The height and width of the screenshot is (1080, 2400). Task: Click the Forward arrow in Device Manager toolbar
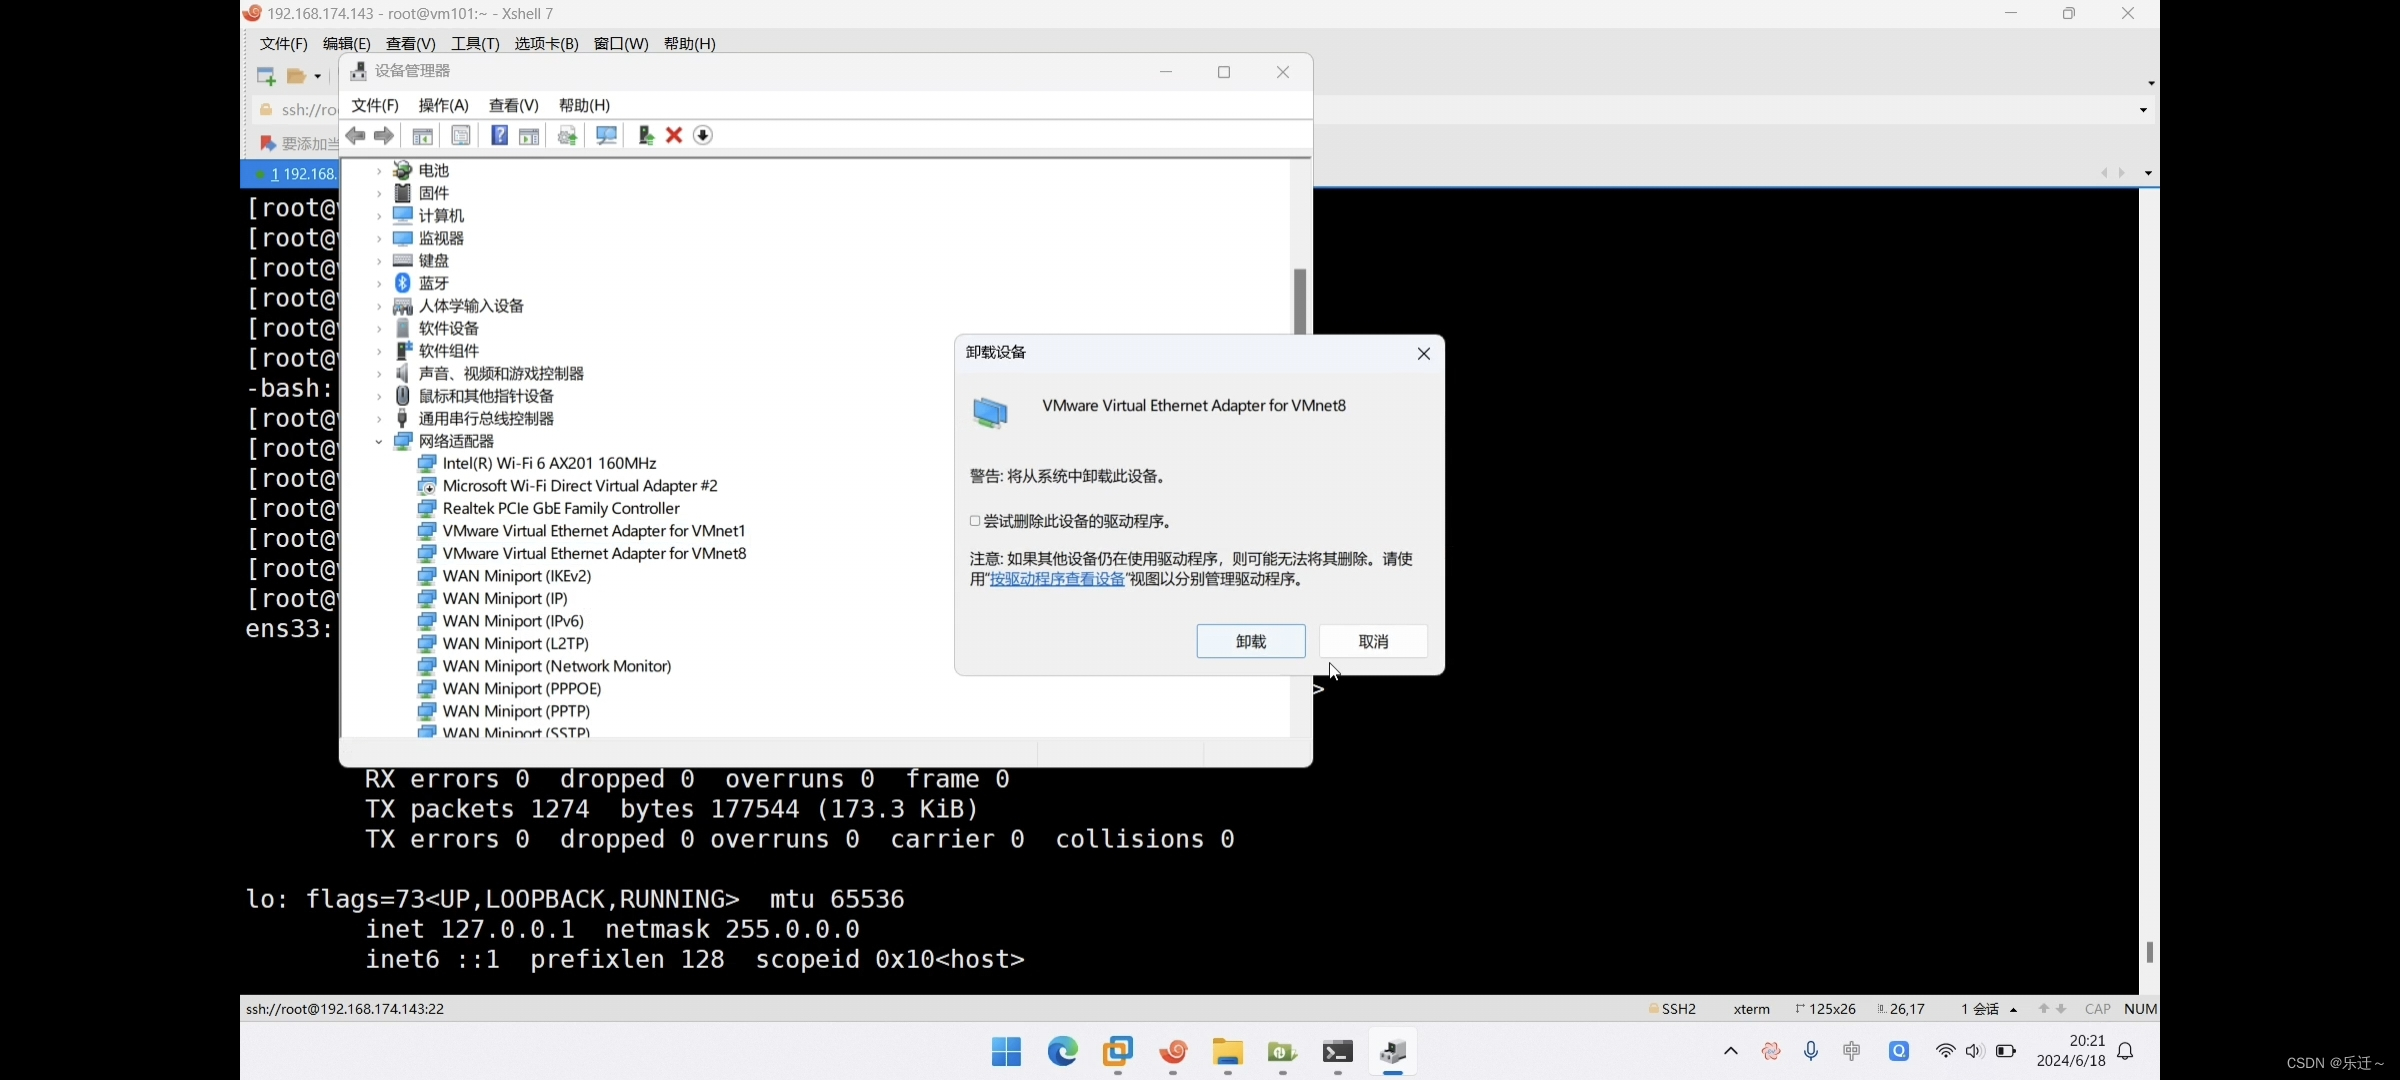[x=384, y=136]
